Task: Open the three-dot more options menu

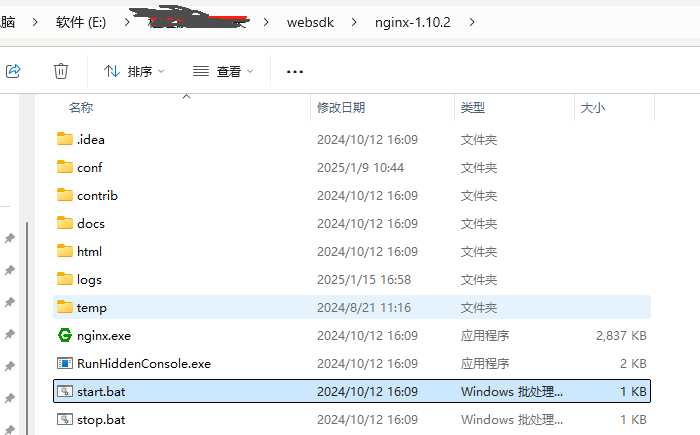Action: pyautogui.click(x=295, y=71)
